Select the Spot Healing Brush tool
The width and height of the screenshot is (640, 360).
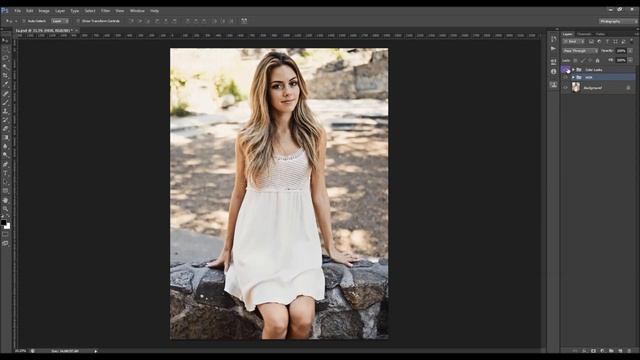click(x=5, y=94)
